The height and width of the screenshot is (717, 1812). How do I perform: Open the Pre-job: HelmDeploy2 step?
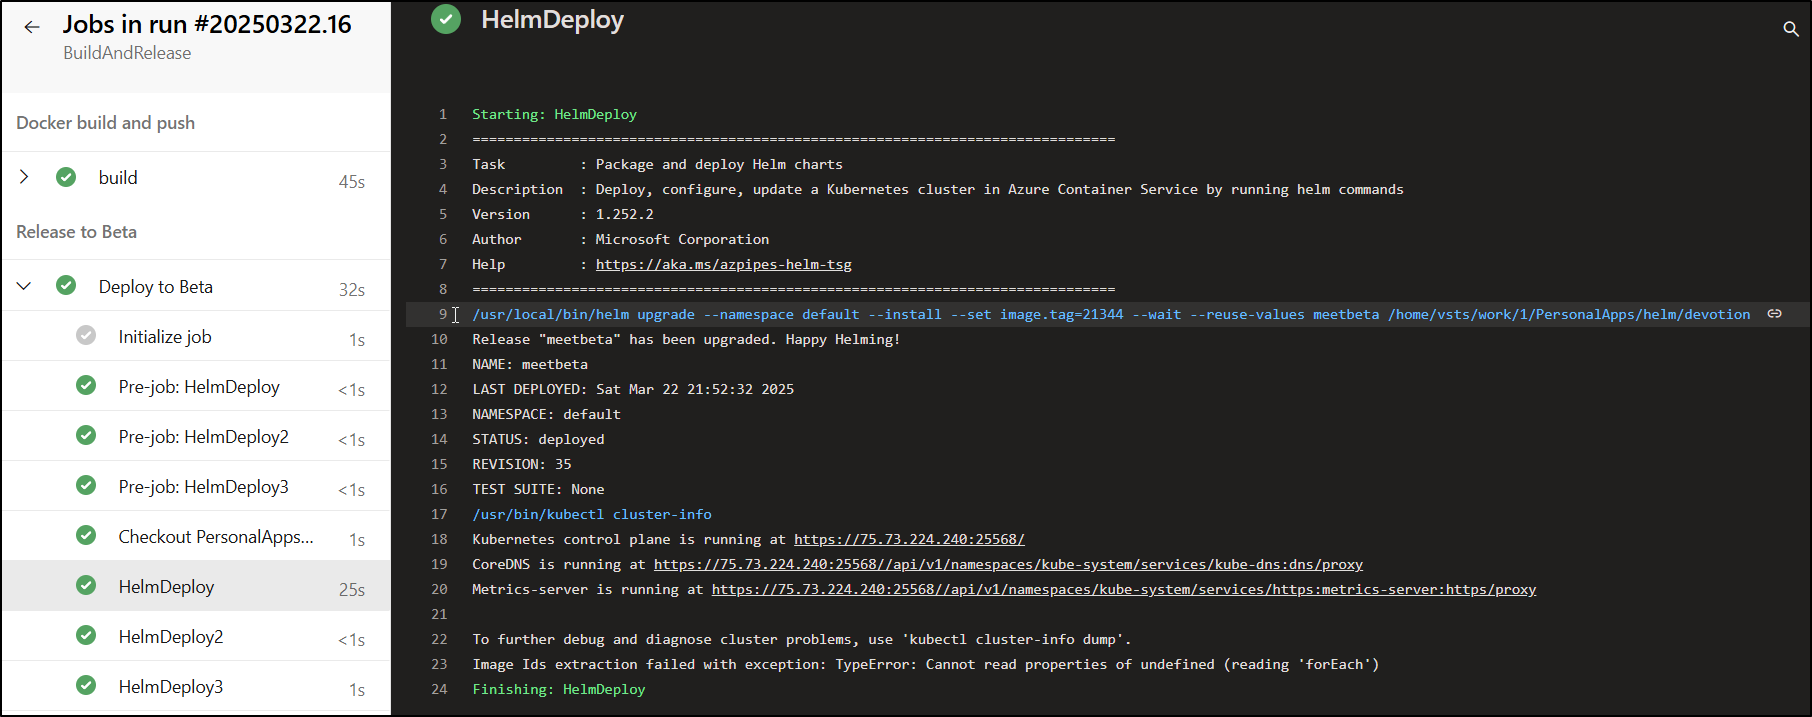[196, 437]
